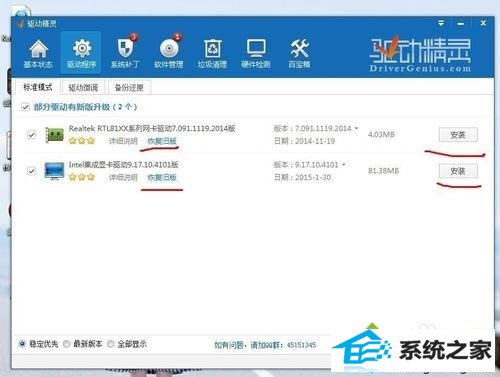The width and height of the screenshot is (500, 377).
Task: Uncheck the Realtek RTL81XX driver checkbox
Action: pyautogui.click(x=31, y=135)
